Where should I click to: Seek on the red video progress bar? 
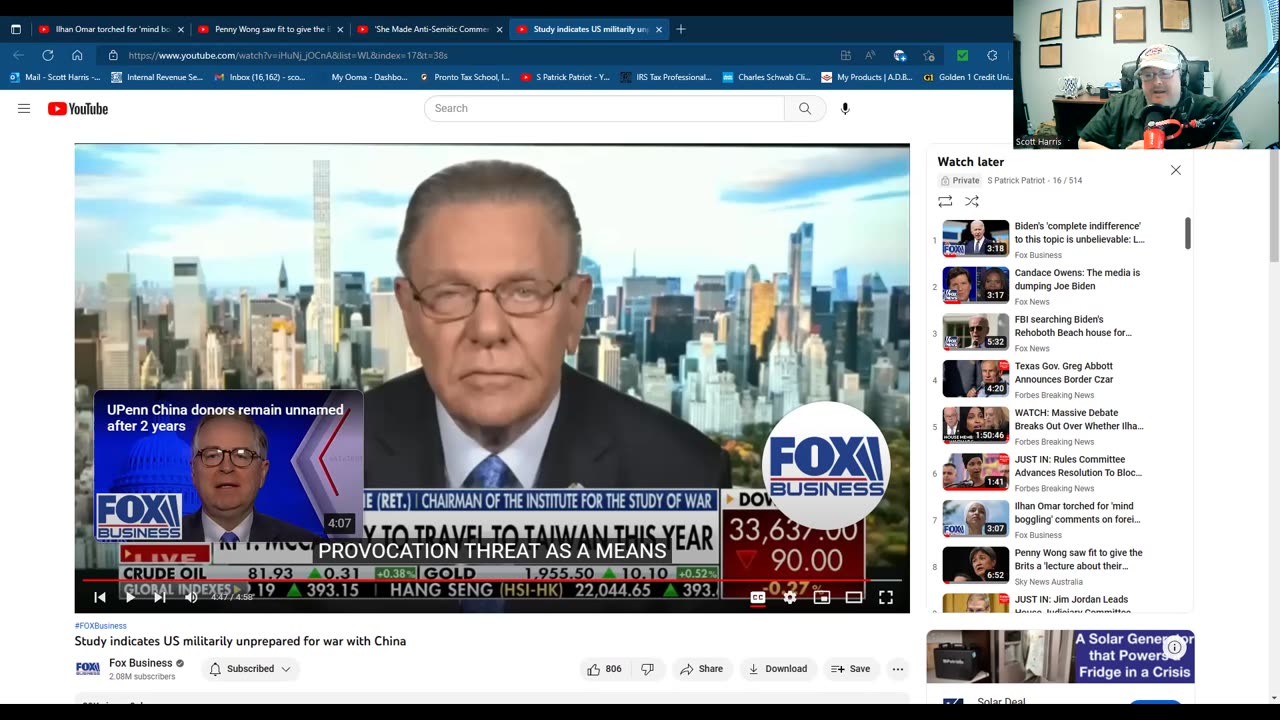coord(492,580)
